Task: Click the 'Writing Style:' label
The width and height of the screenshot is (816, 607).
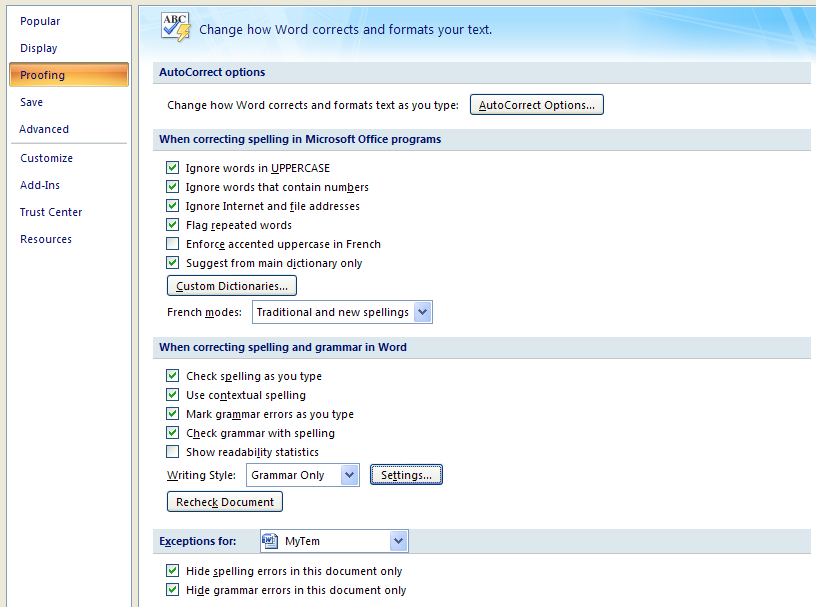Action: point(201,475)
